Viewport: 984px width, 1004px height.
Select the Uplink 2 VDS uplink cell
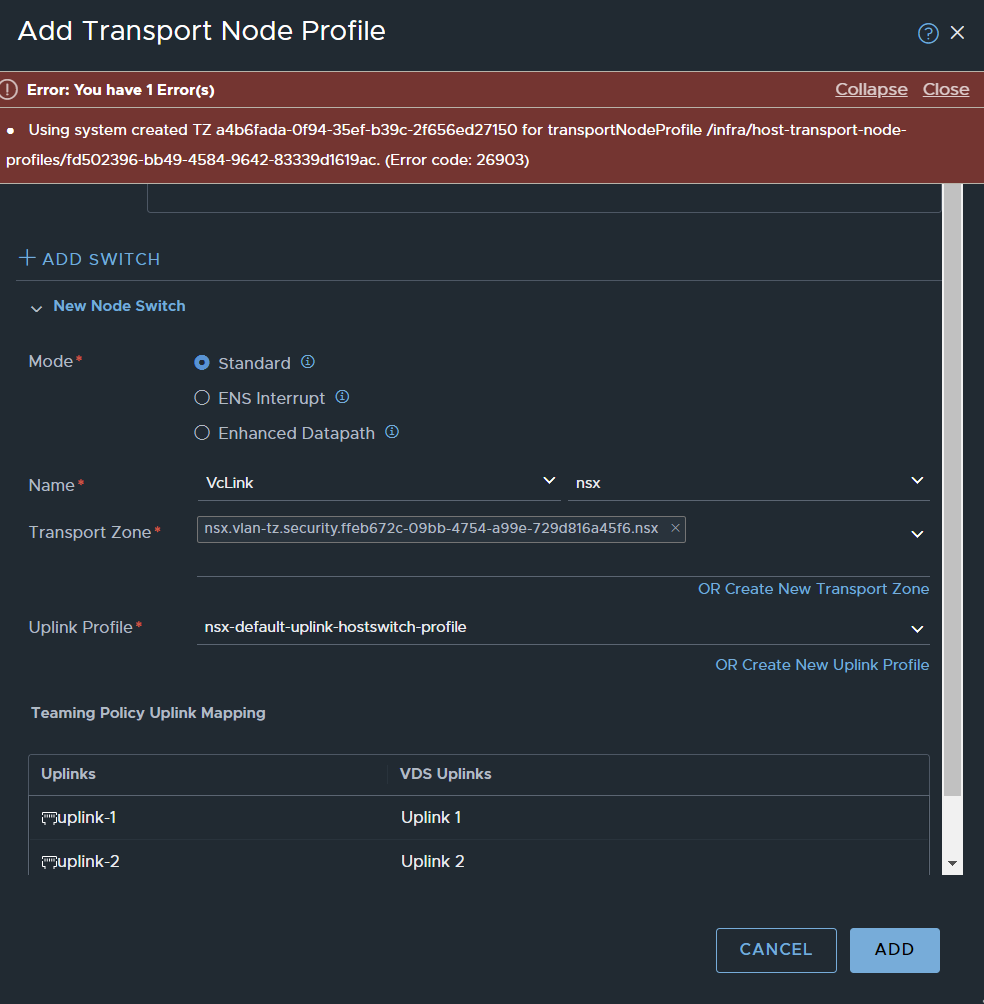coord(432,862)
